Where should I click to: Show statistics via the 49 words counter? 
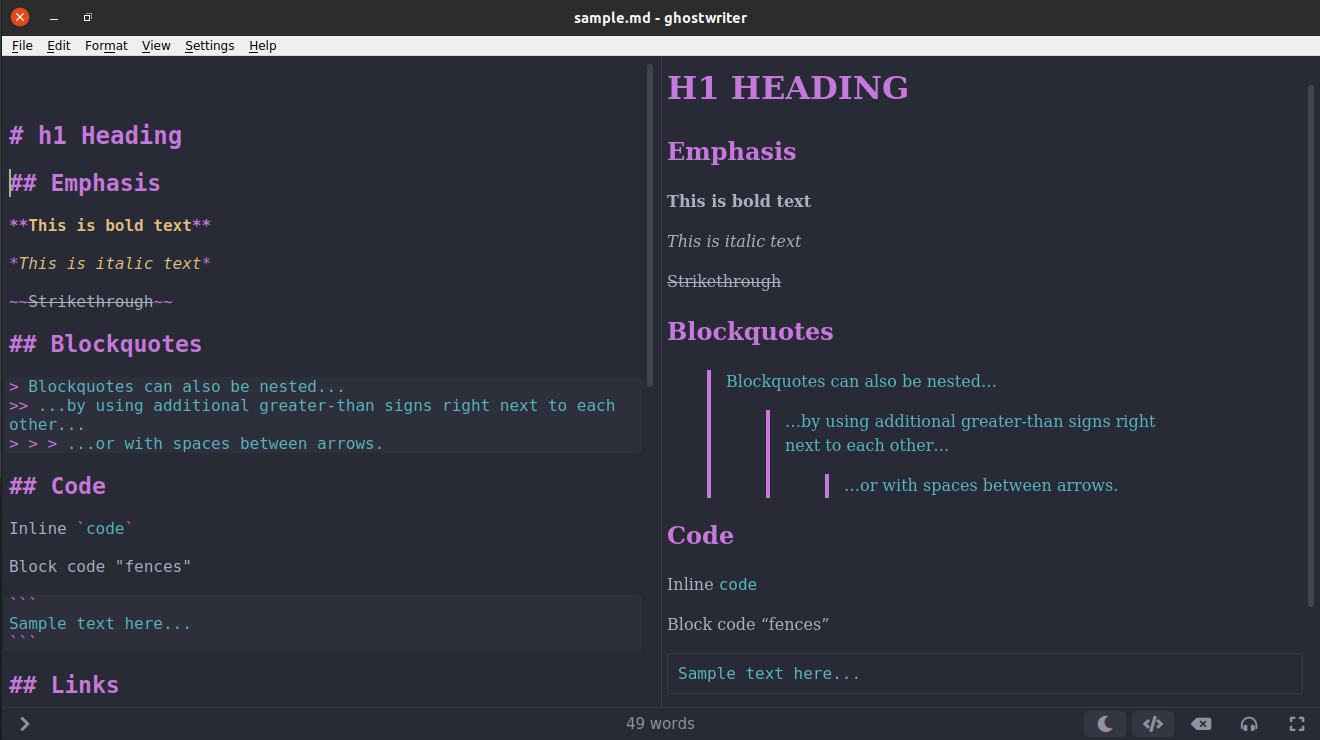tap(660, 724)
